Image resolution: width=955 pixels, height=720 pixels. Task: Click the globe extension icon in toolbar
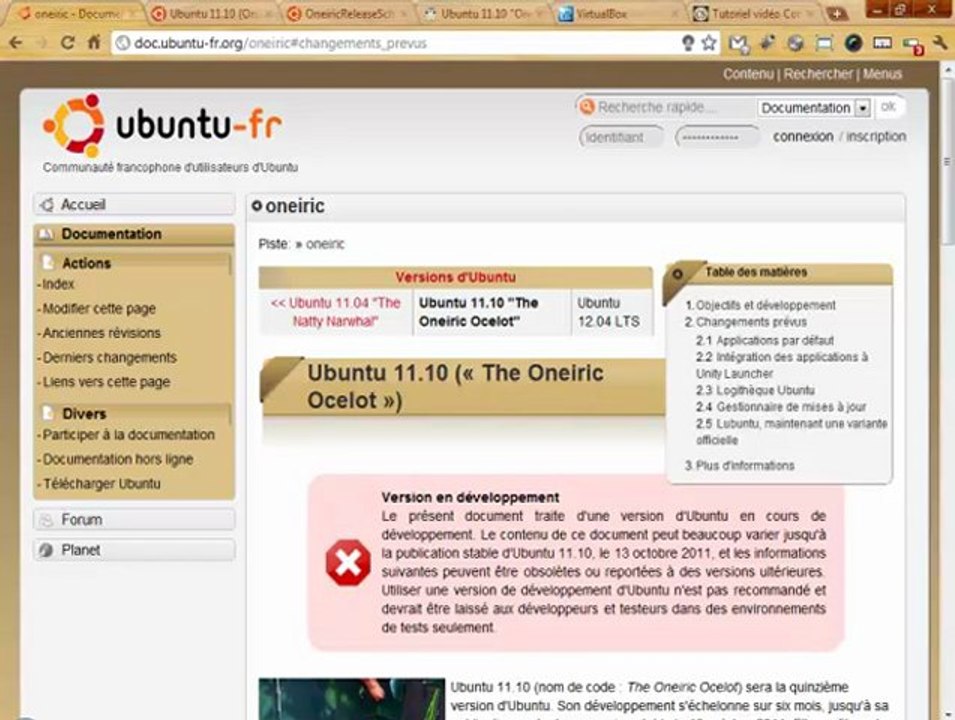pos(795,43)
